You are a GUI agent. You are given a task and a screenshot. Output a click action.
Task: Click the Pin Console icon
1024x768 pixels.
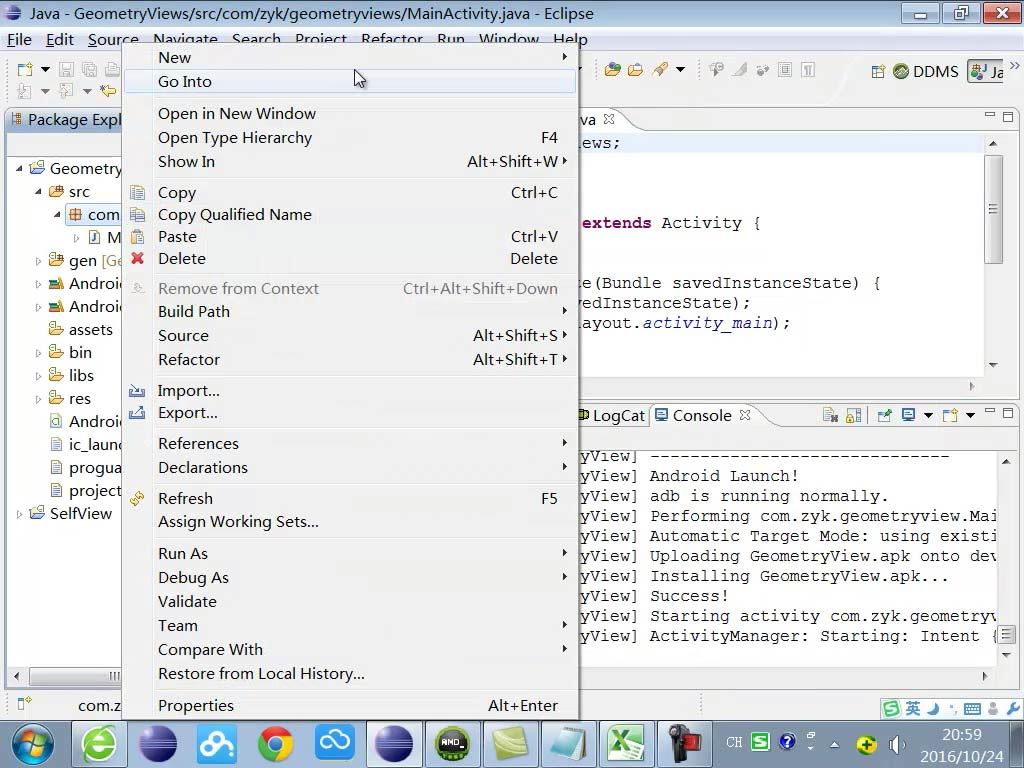(884, 416)
